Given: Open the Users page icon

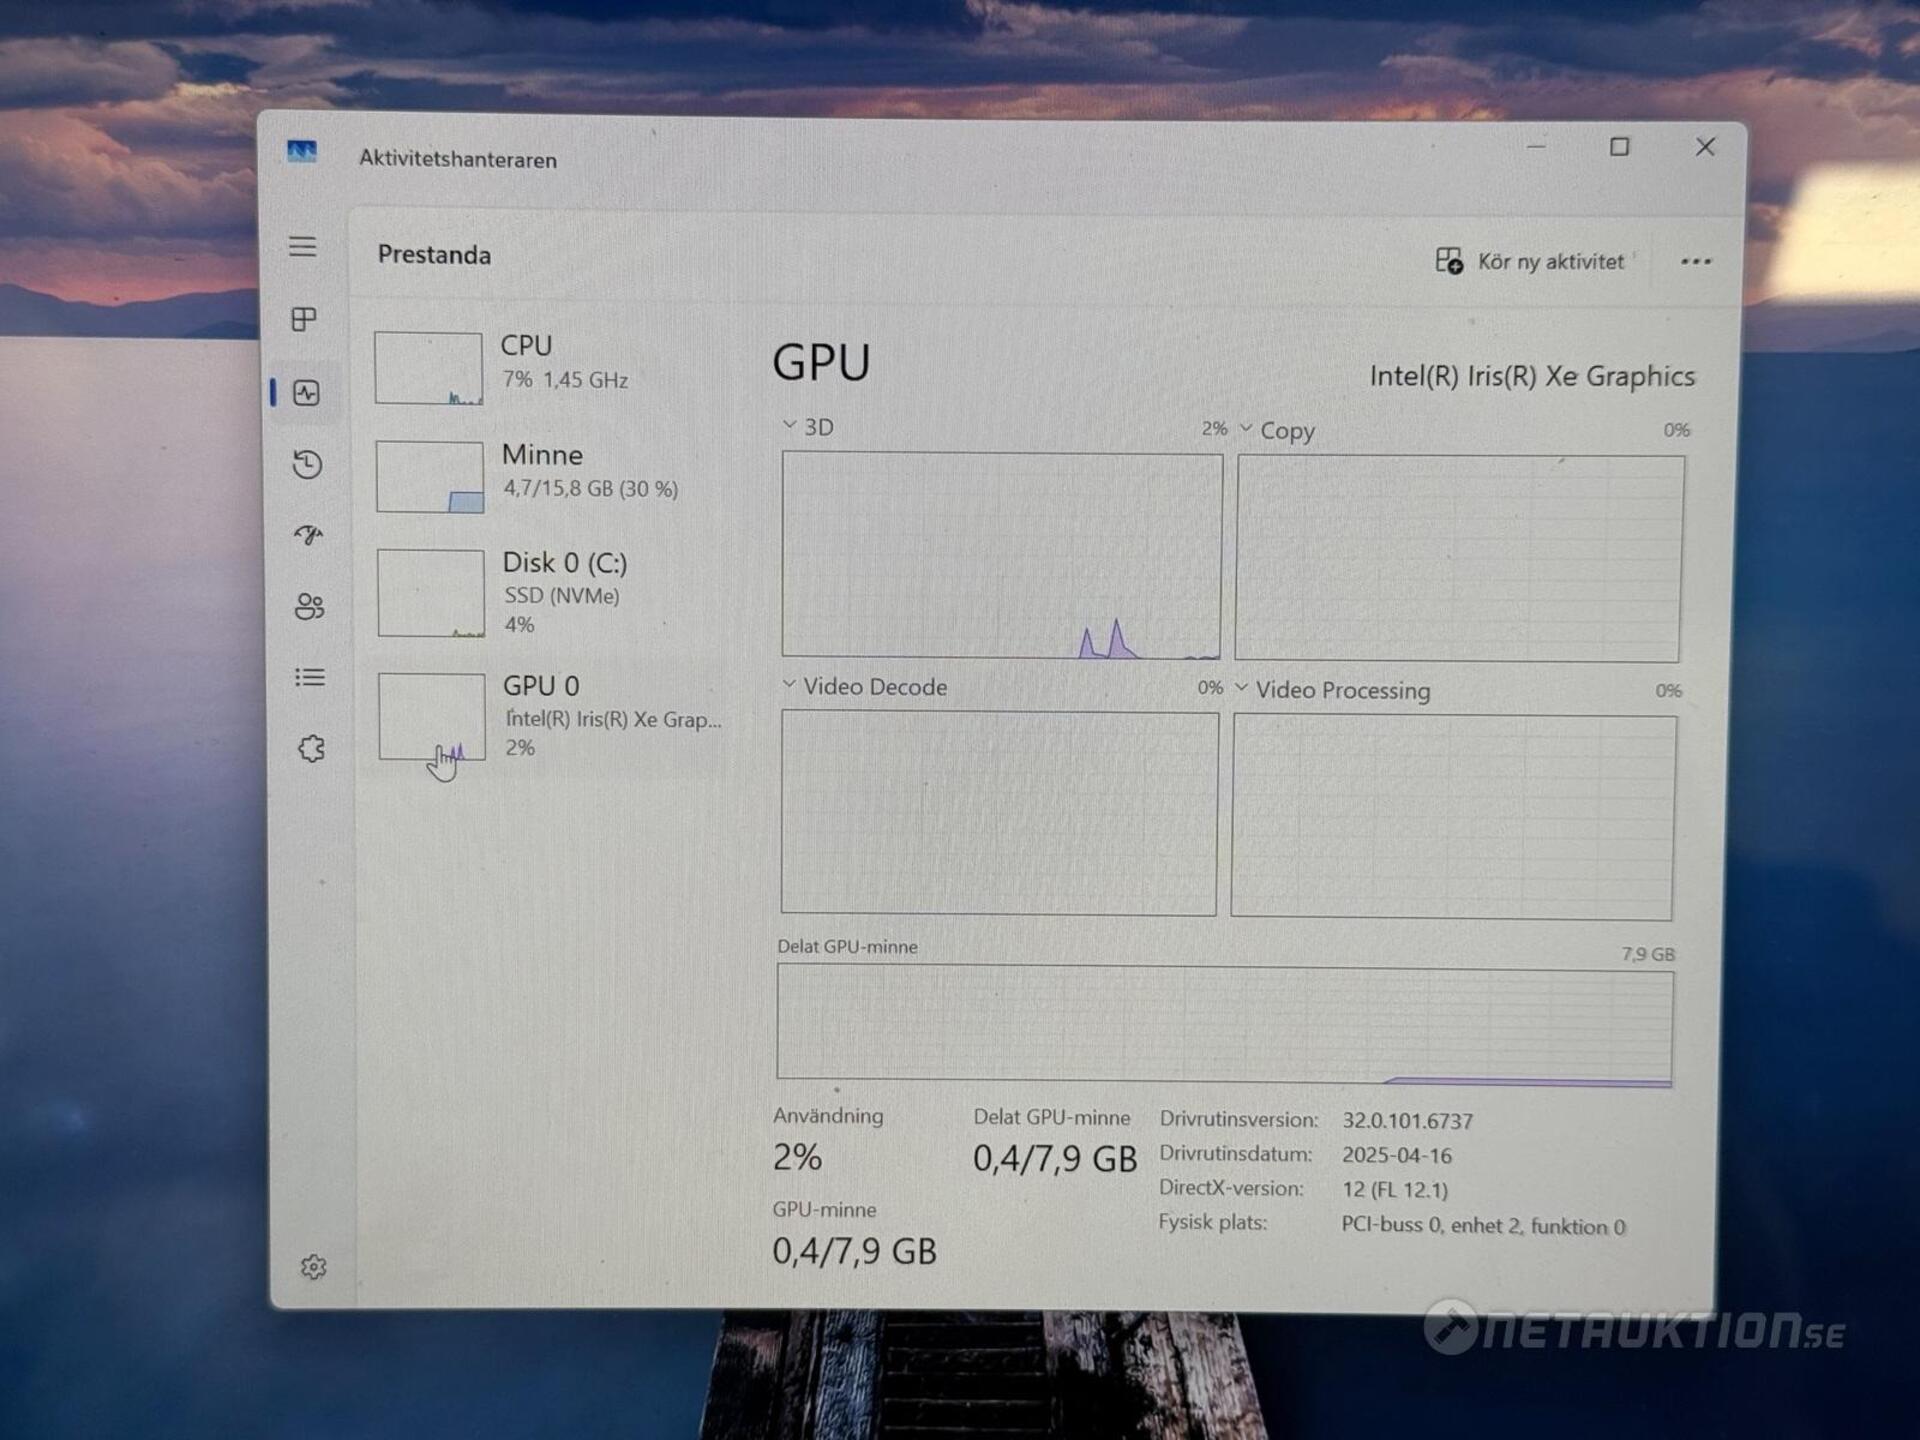Looking at the screenshot, I should point(309,606).
